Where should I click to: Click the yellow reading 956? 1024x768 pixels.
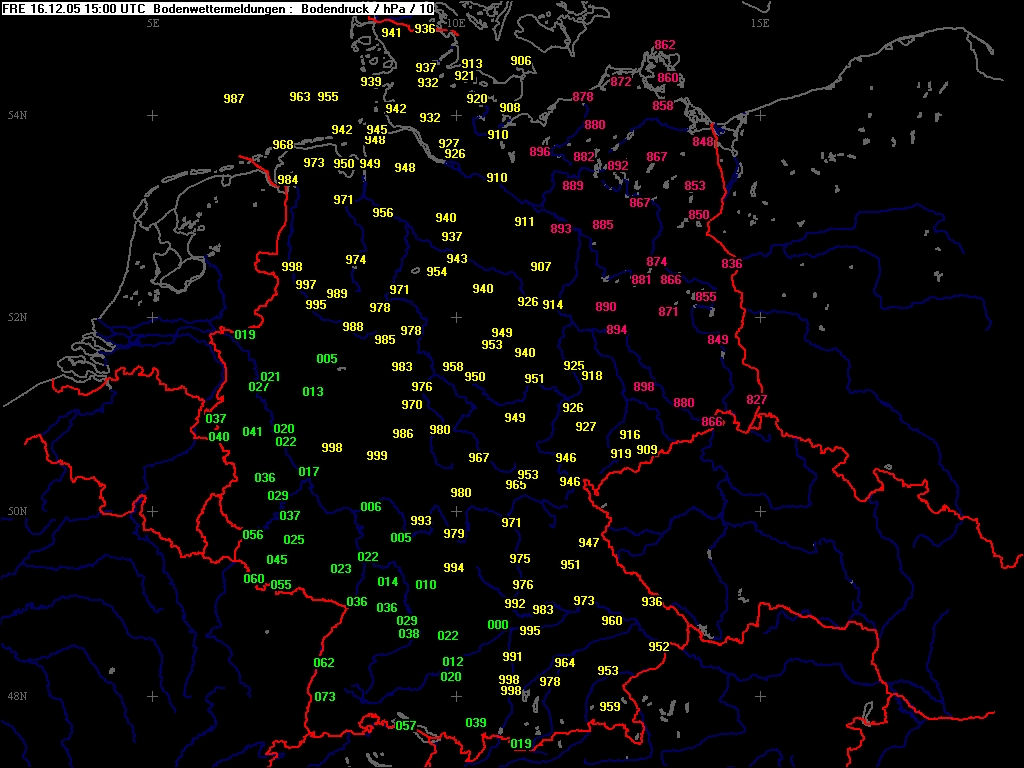coord(383,212)
